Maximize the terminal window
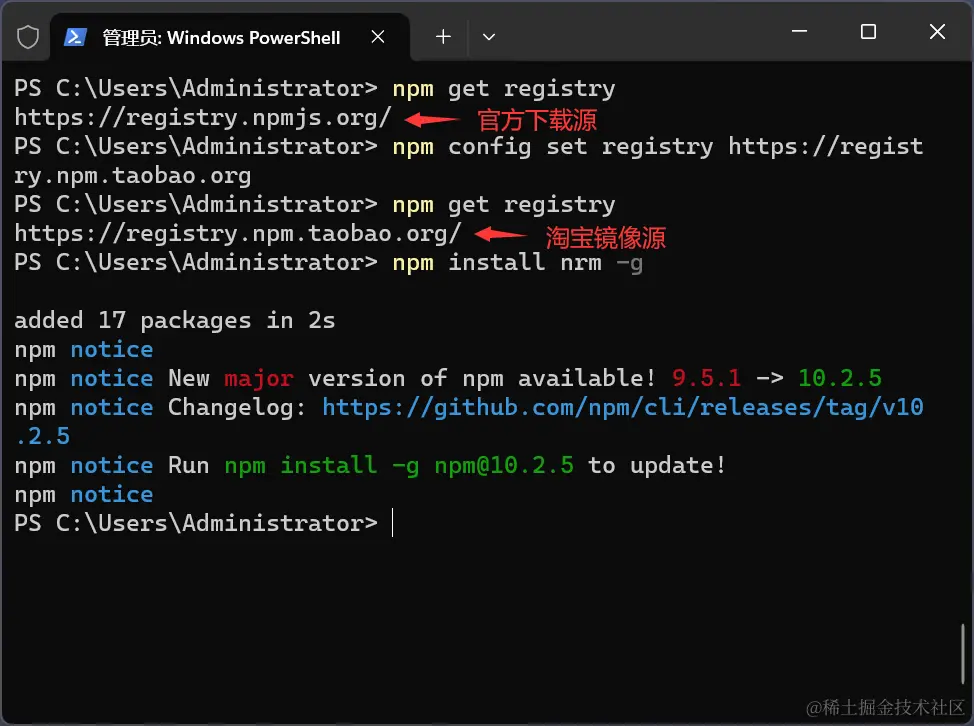 [868, 32]
